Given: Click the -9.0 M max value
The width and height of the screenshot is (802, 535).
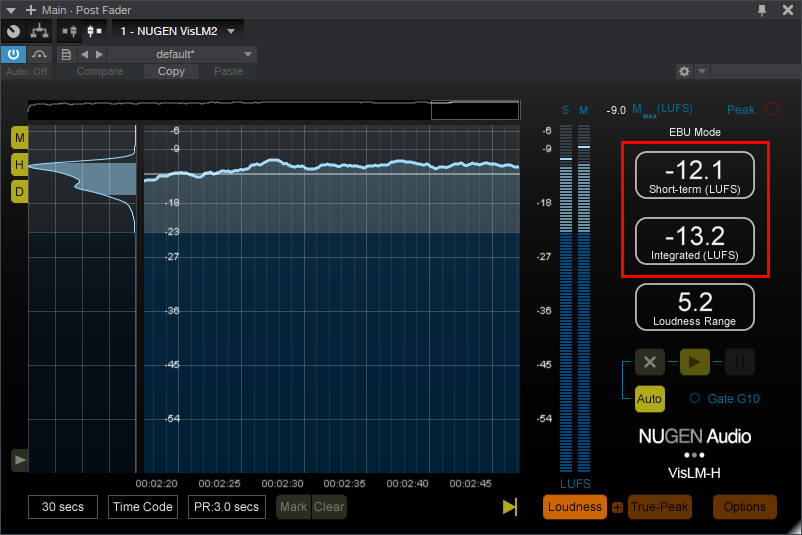Looking at the screenshot, I should coord(616,110).
